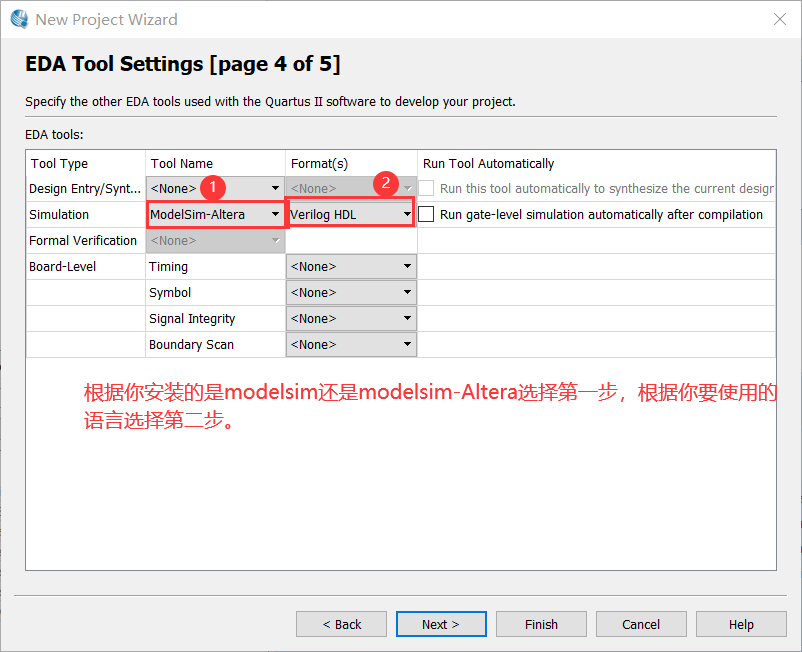Open the Simulation tool name dropdown
This screenshot has width=802, height=652.
215,214
